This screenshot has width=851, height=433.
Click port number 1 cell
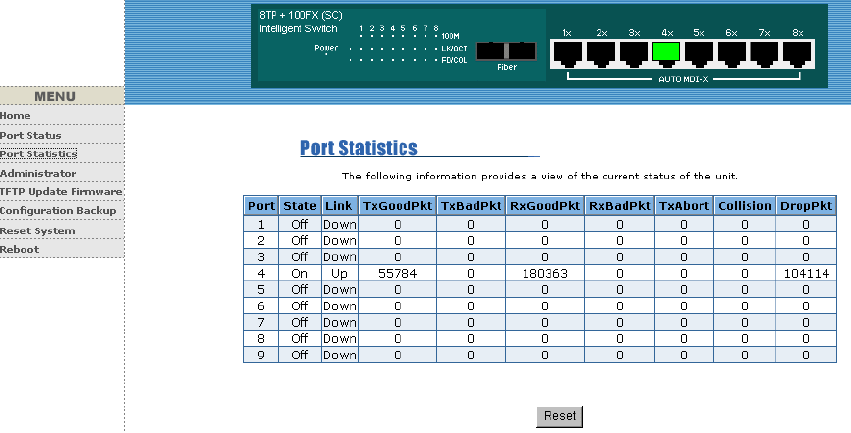(x=261, y=224)
